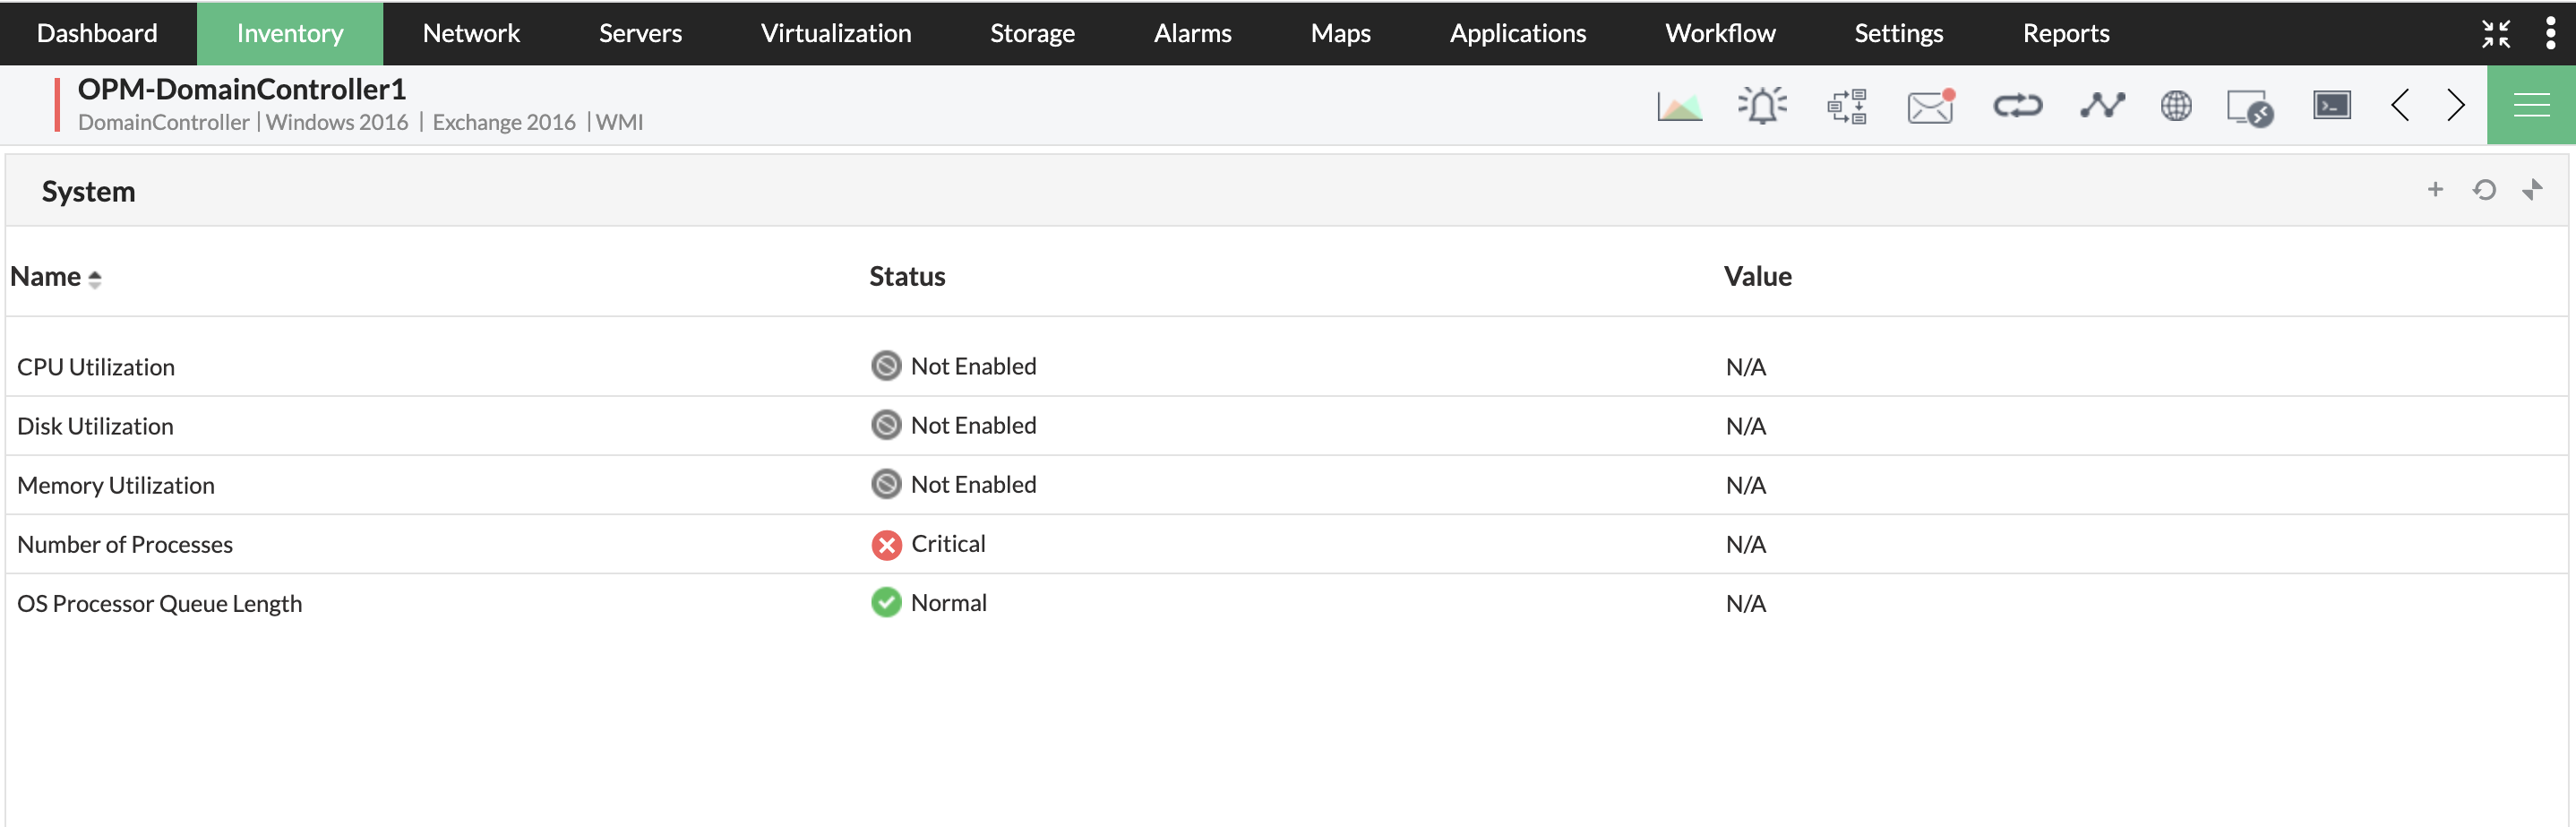Go to the previous device arrow
The image size is (2576, 827).
pos(2400,105)
